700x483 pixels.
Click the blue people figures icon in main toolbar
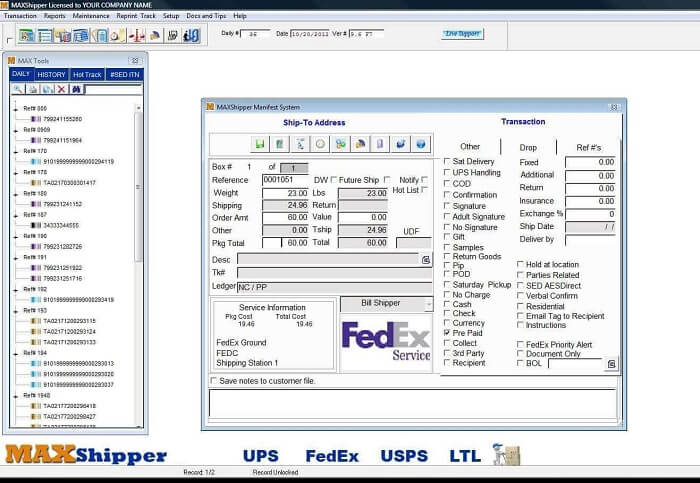coord(191,35)
